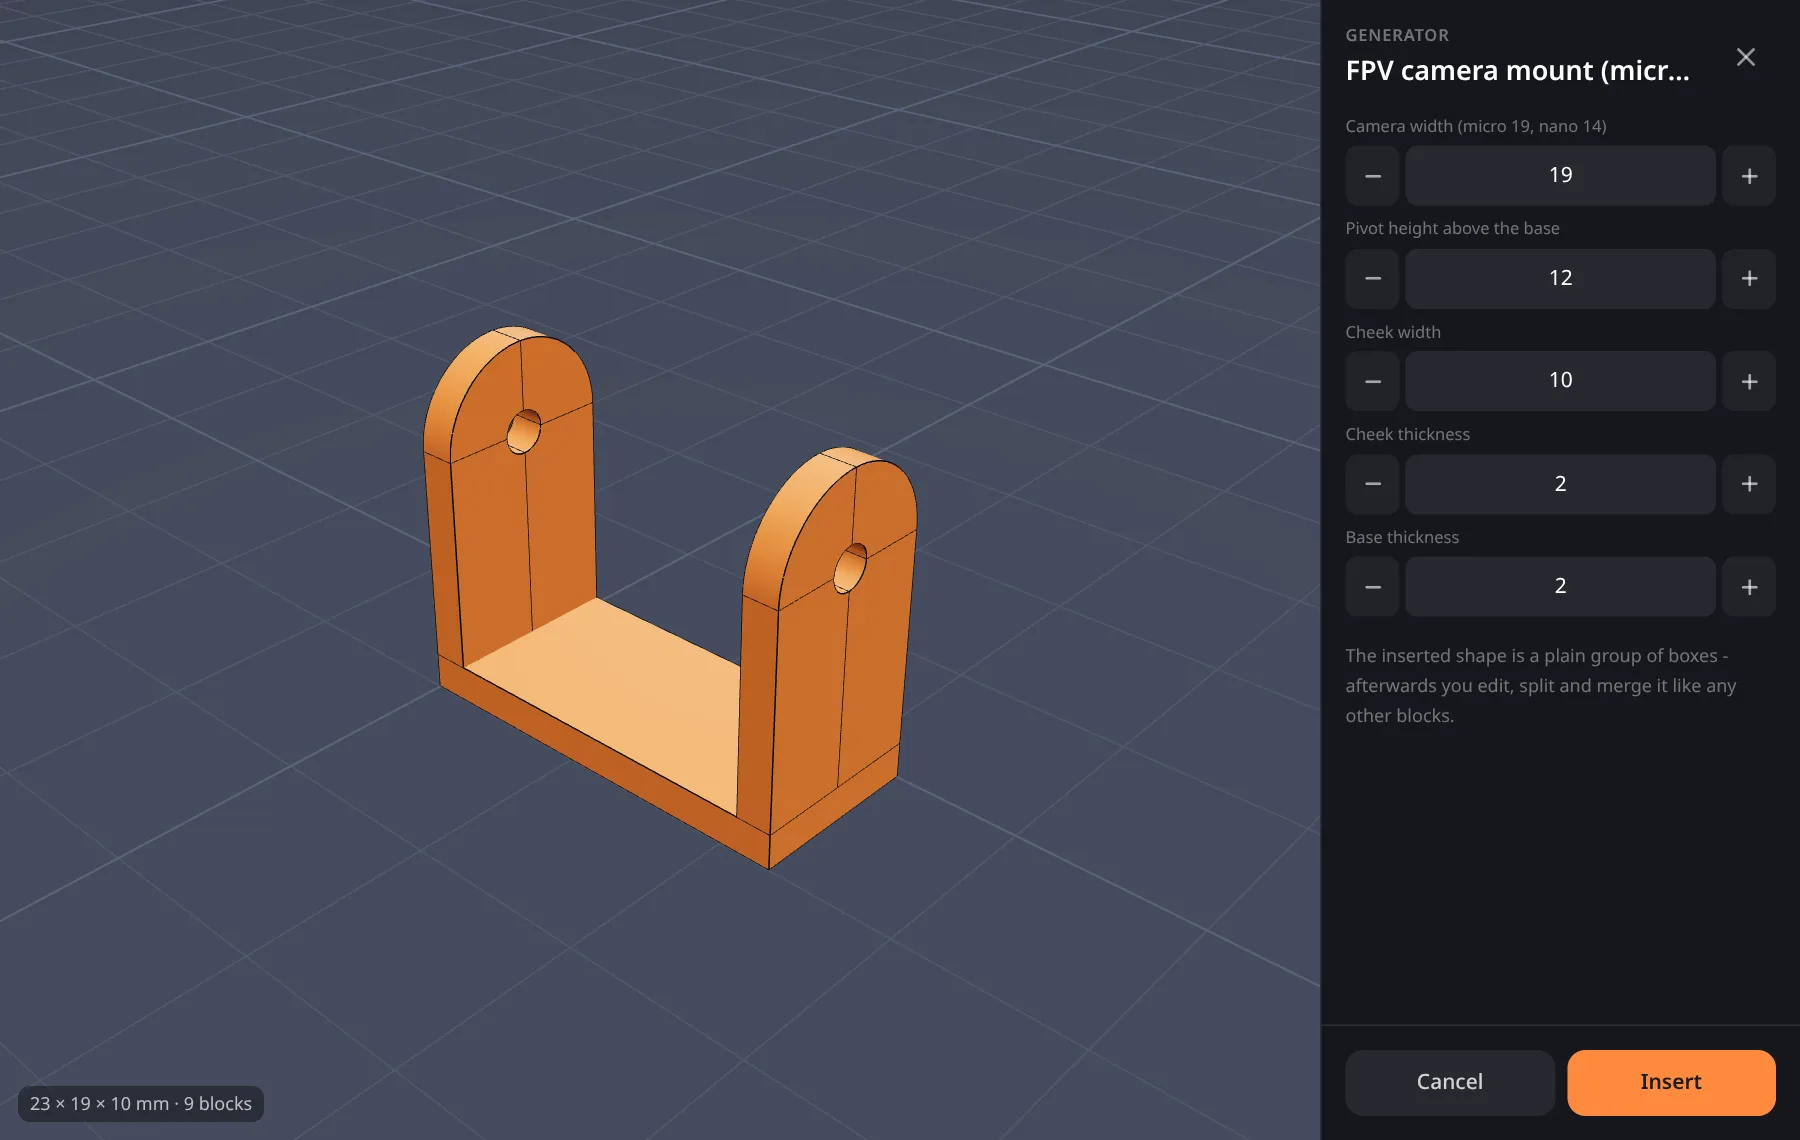The image size is (1800, 1140).
Task: Decrease cheek width with minus icon
Action: click(1372, 381)
